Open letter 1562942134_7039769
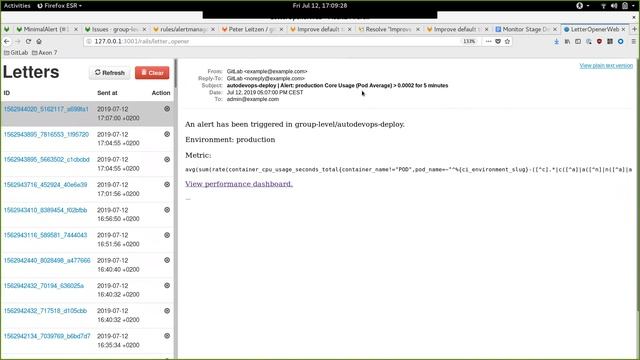This screenshot has height=360, width=640. click(47, 336)
